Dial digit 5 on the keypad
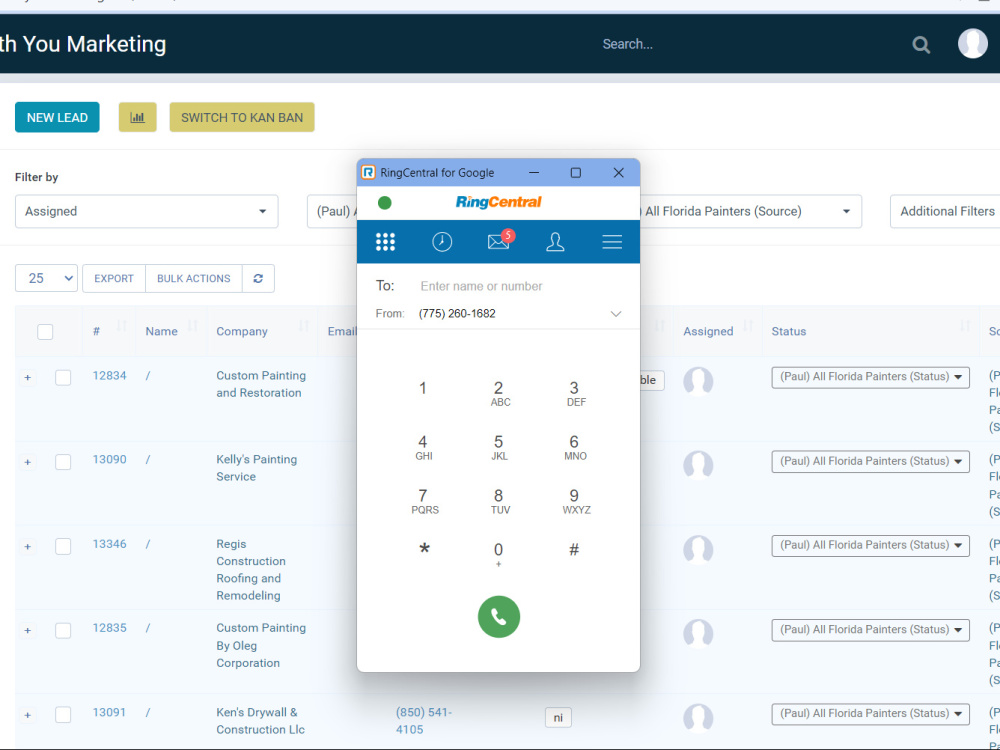The image size is (1000, 750). 499,442
